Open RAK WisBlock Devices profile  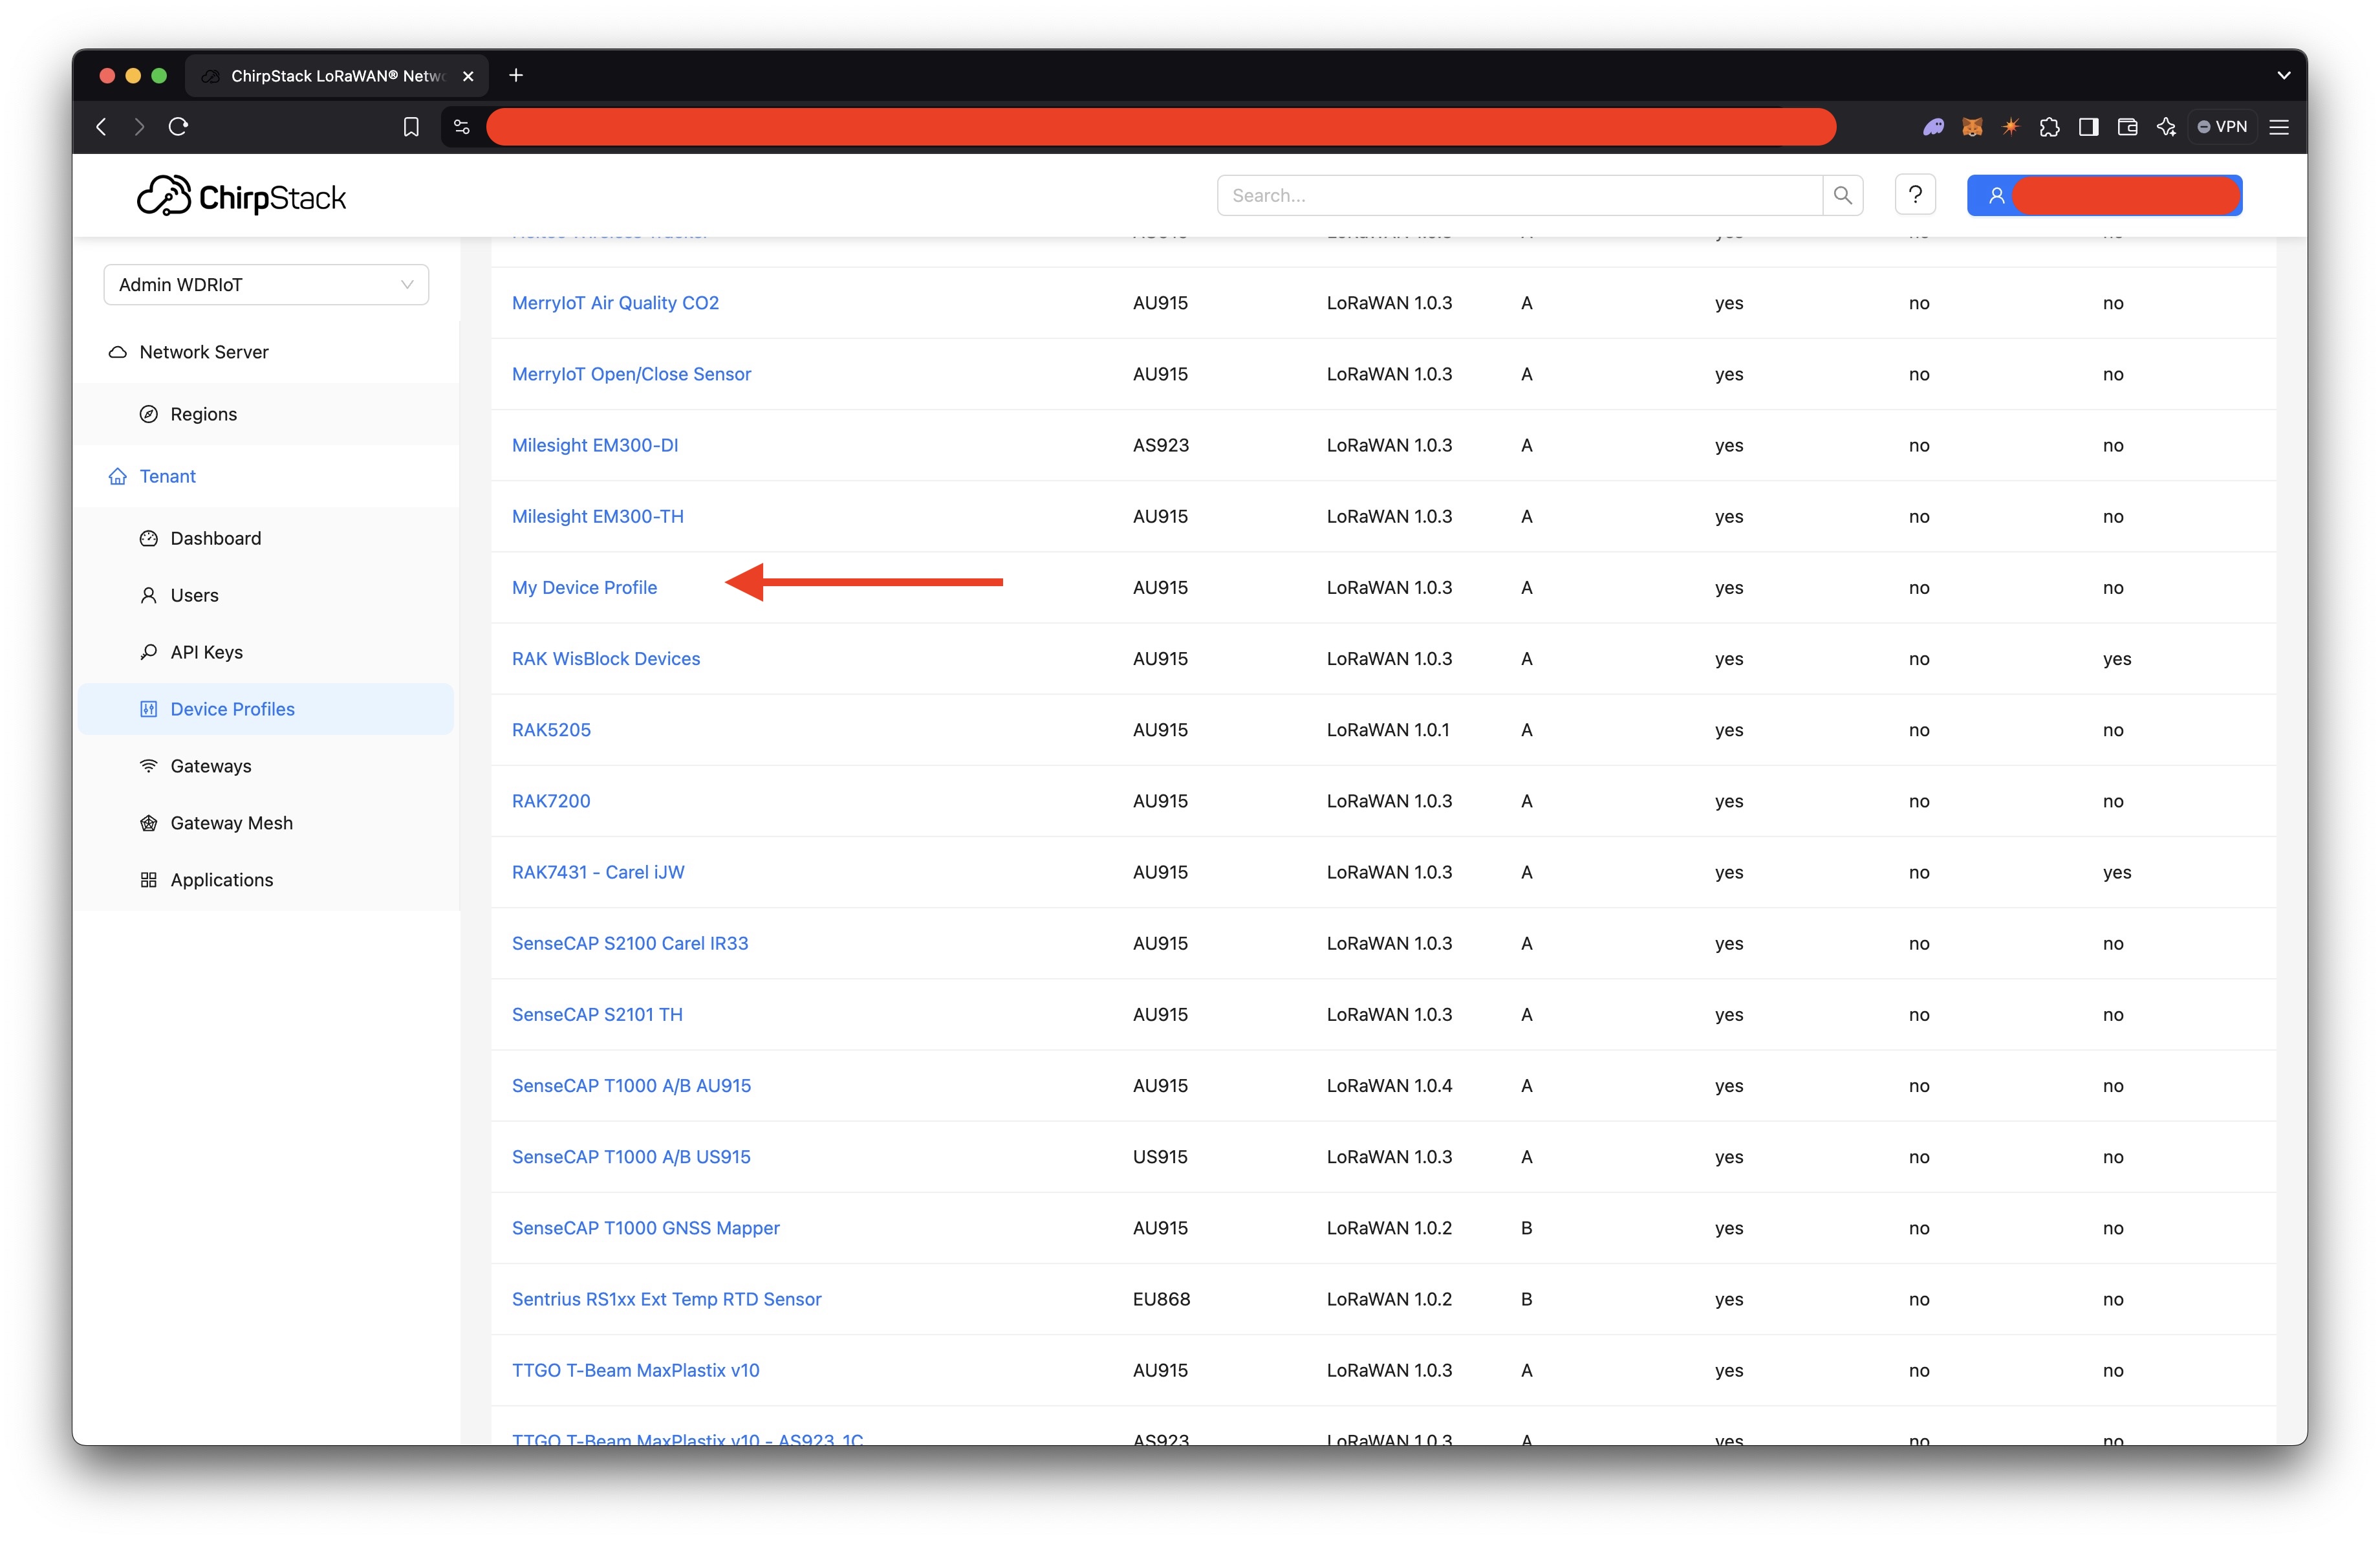[x=606, y=658]
